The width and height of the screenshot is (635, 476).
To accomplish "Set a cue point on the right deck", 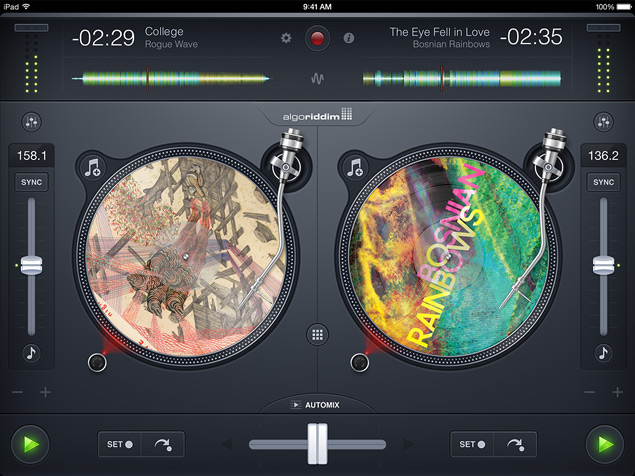I will tap(472, 444).
